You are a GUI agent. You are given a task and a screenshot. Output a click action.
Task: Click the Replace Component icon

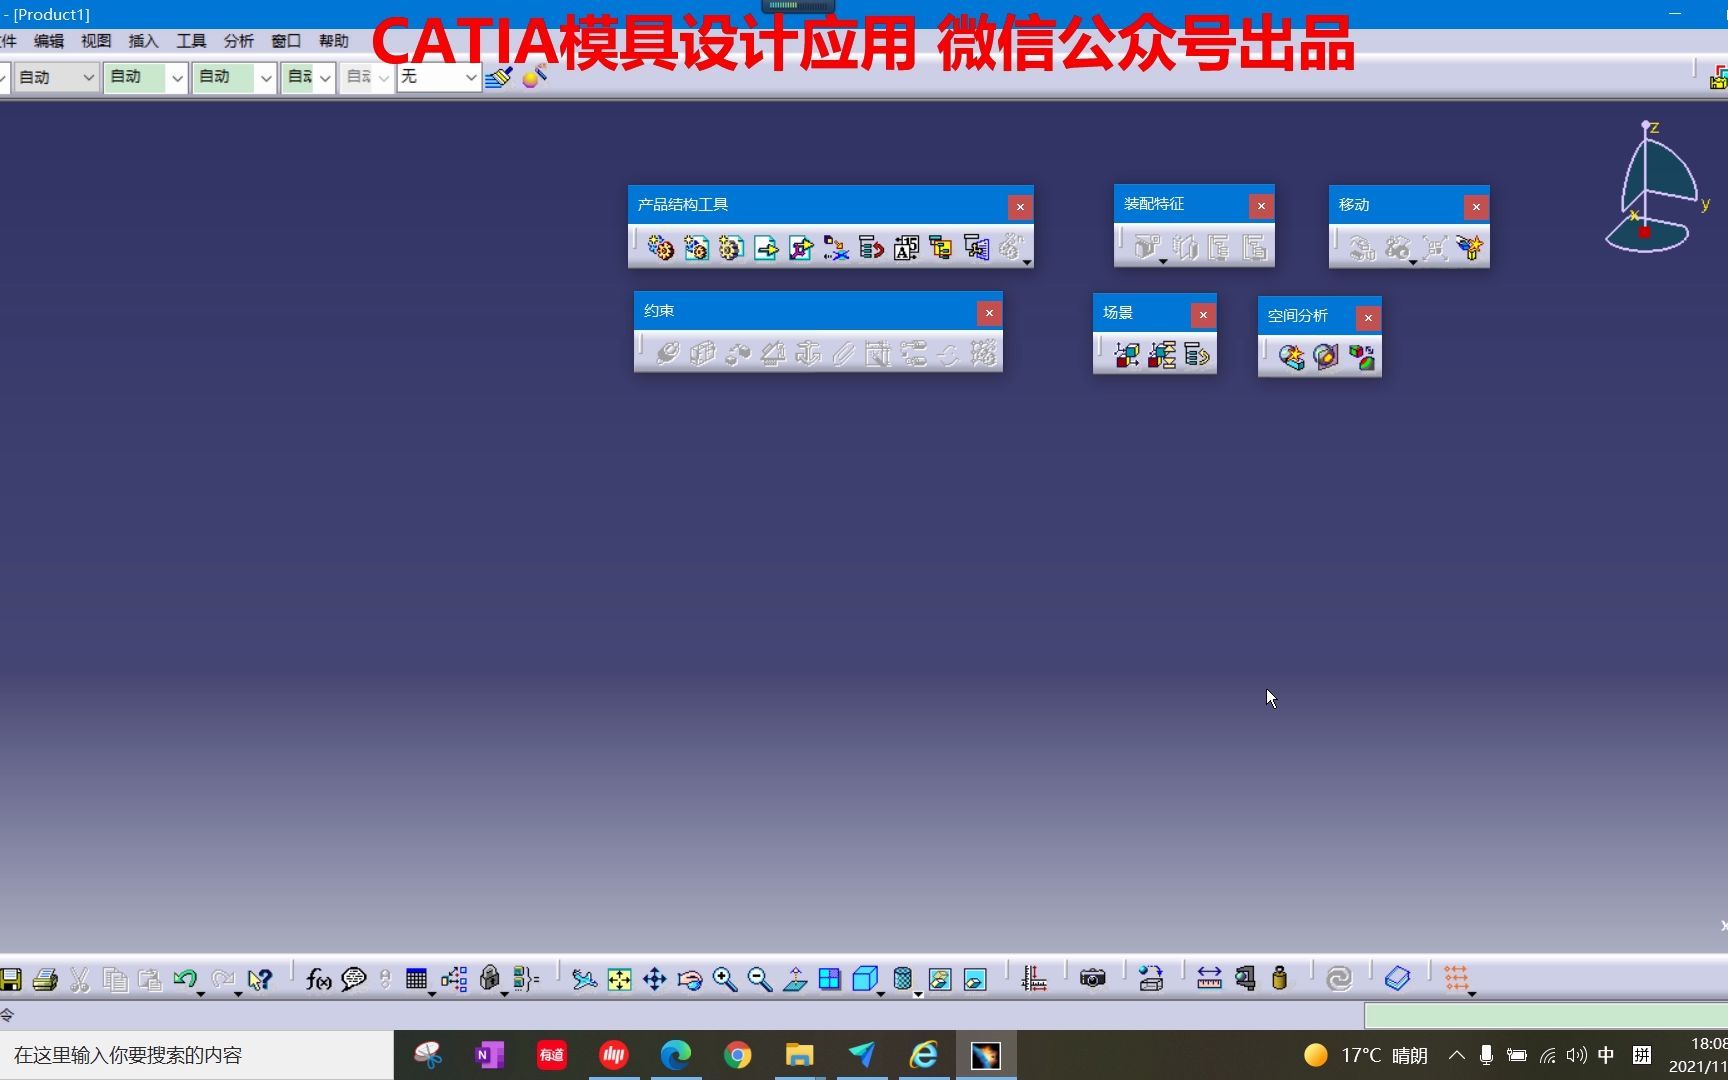pos(836,247)
